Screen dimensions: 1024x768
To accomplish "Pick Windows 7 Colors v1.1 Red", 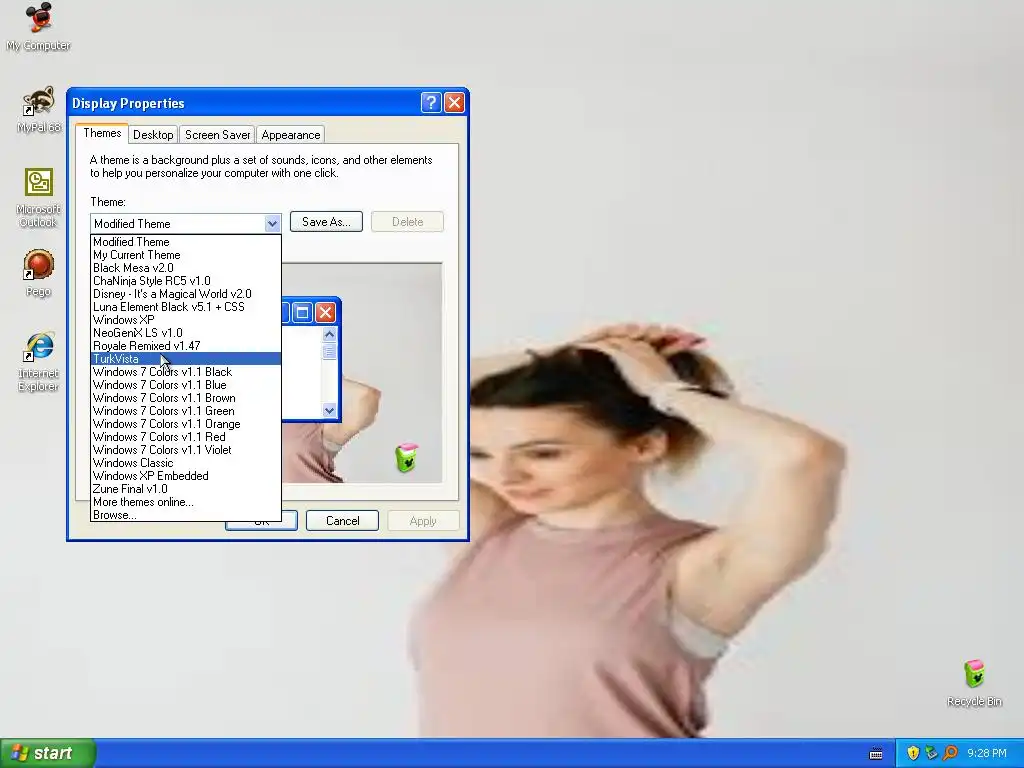I will click(x=185, y=437).
